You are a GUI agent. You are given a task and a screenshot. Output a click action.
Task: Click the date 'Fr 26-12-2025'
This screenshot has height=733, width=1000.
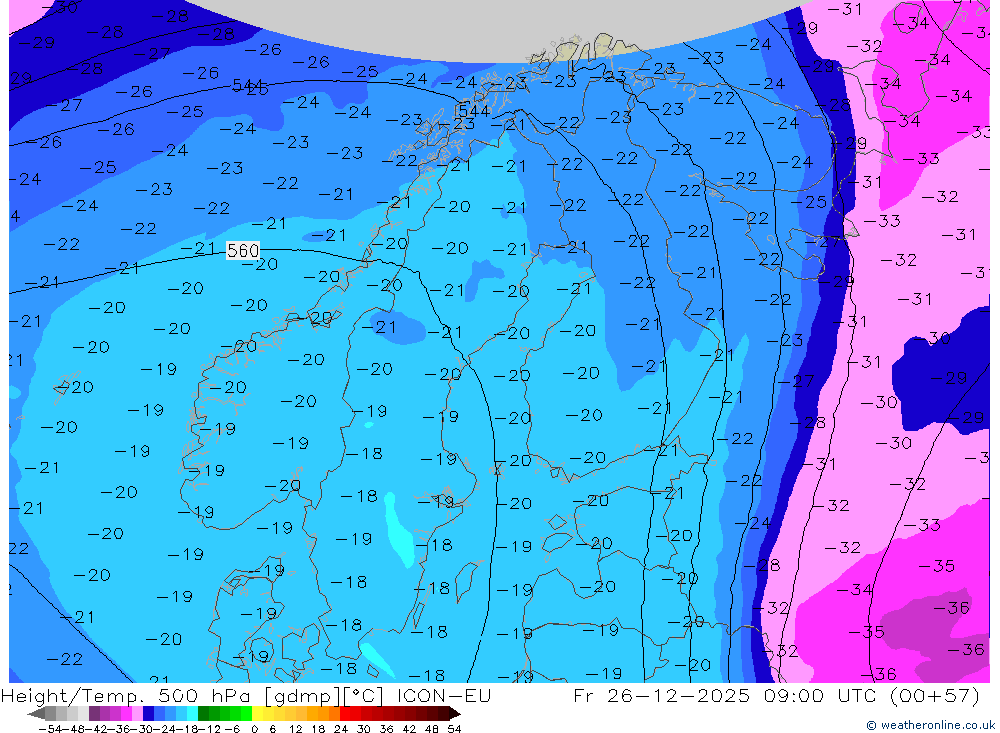[x=661, y=695]
